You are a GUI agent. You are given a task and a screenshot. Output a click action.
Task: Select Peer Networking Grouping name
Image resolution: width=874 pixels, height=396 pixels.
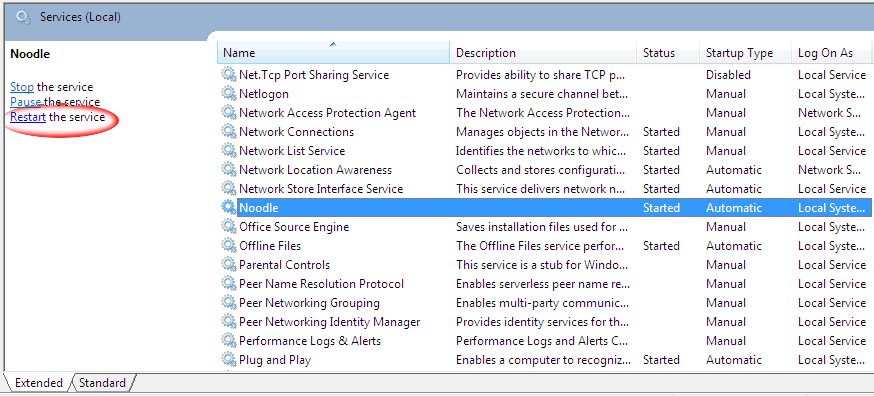coord(309,302)
